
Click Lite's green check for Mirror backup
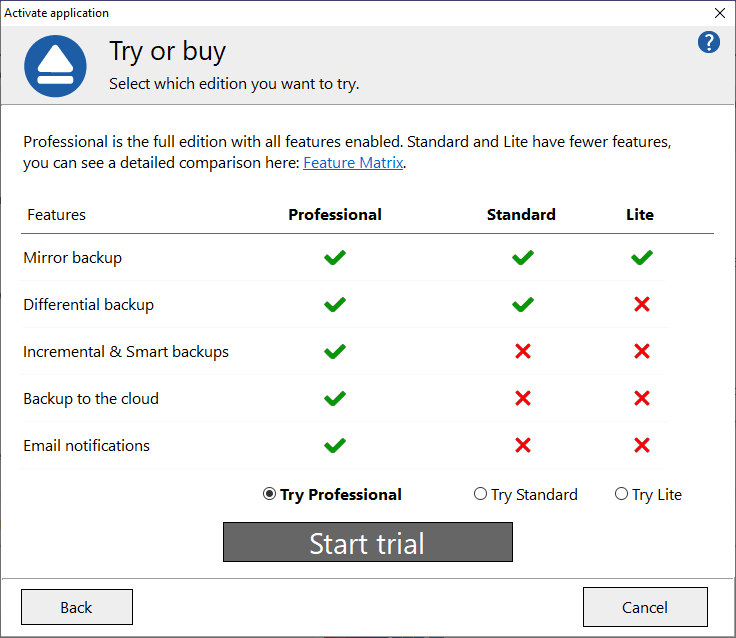[x=642, y=257]
